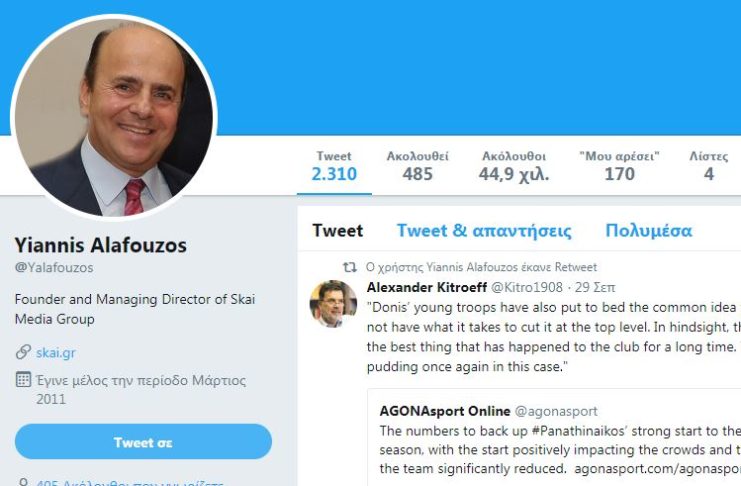Click the retweet icon above the tweet

(x=349, y=267)
